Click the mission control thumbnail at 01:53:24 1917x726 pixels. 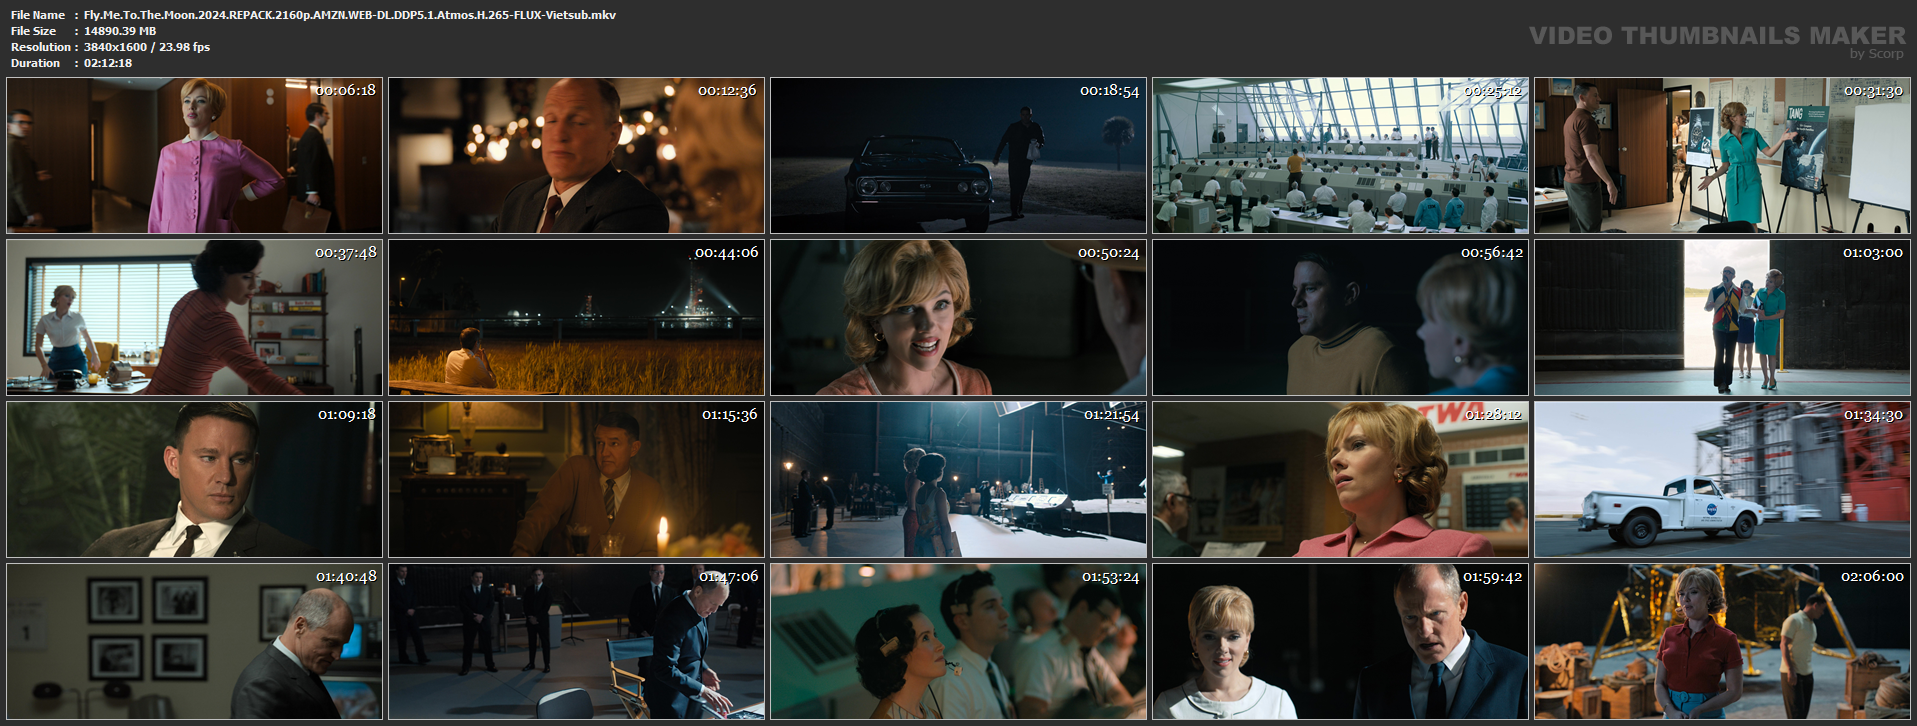[958, 642]
